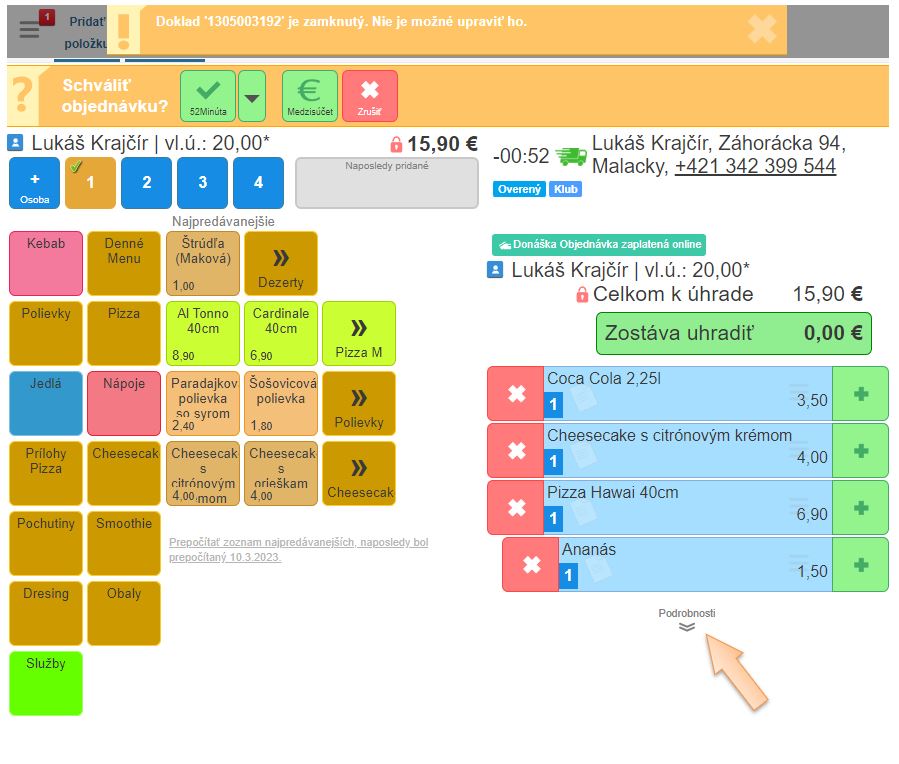
Task: Increase Pizza Hawai 40cm quantity
Action: click(860, 508)
